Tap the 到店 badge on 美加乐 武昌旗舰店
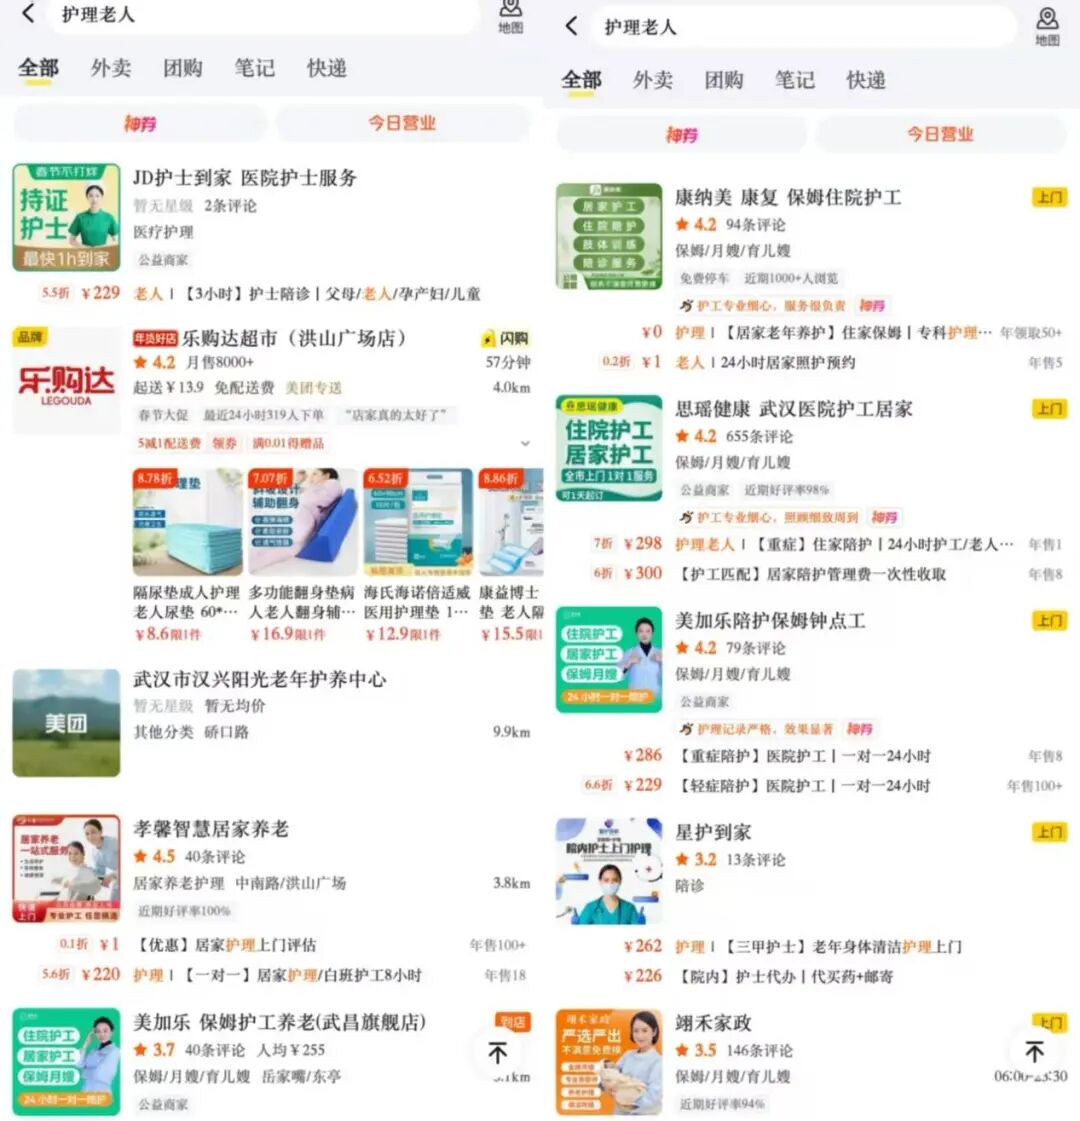 point(512,1022)
